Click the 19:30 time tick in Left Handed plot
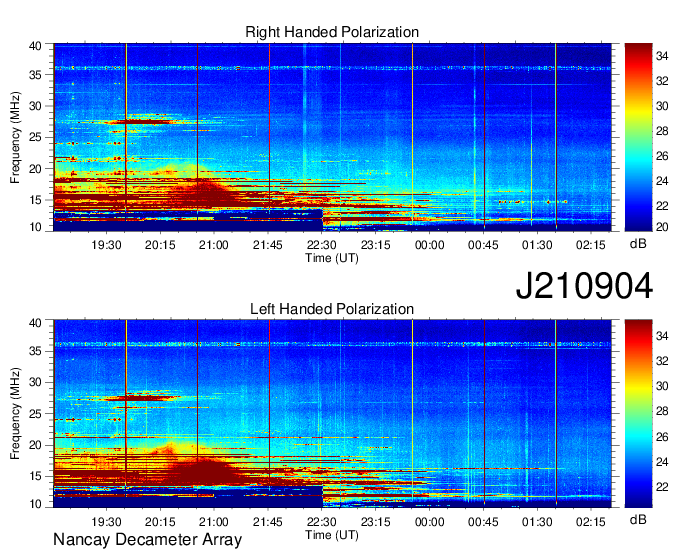This screenshot has height=552, width=680. (106, 522)
